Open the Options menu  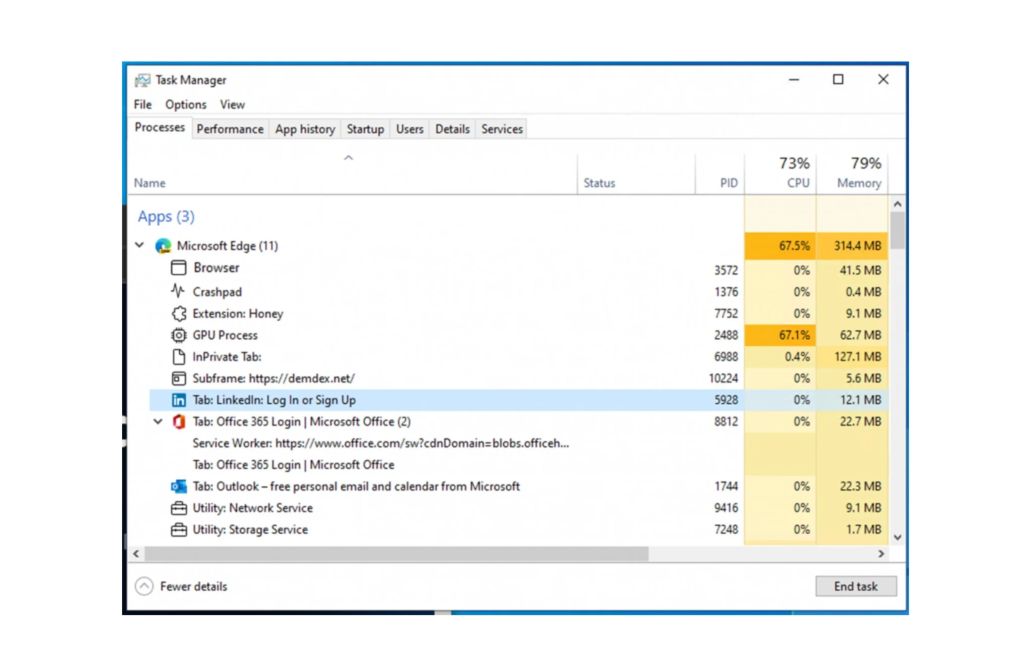[185, 104]
